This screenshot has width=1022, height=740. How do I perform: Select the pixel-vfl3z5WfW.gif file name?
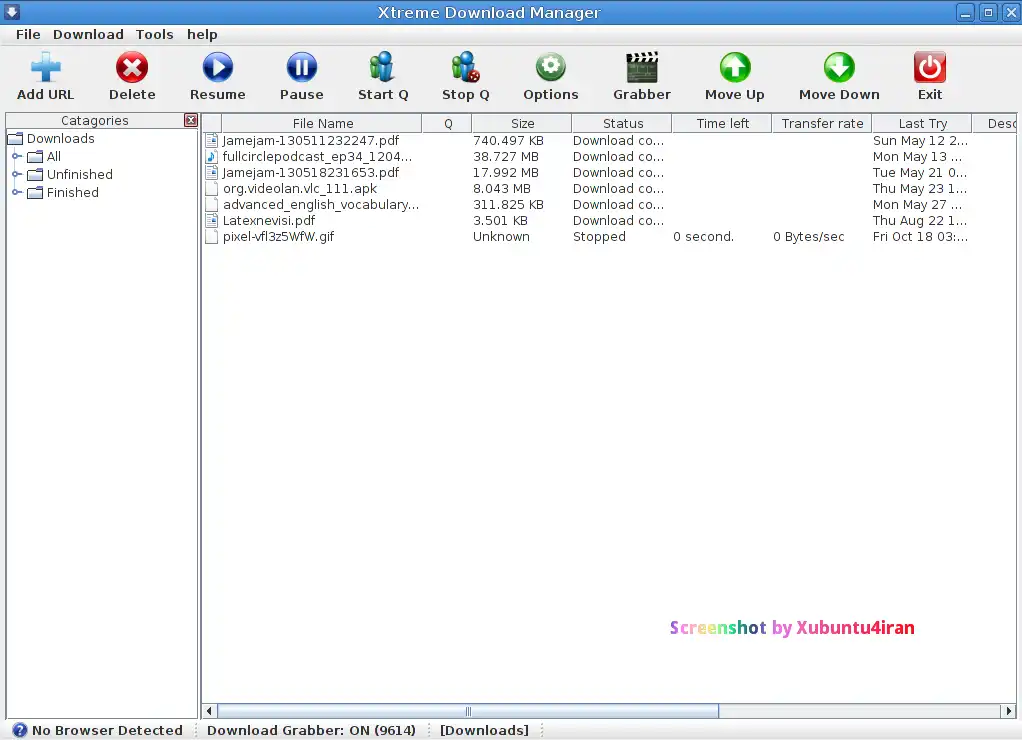(x=278, y=237)
